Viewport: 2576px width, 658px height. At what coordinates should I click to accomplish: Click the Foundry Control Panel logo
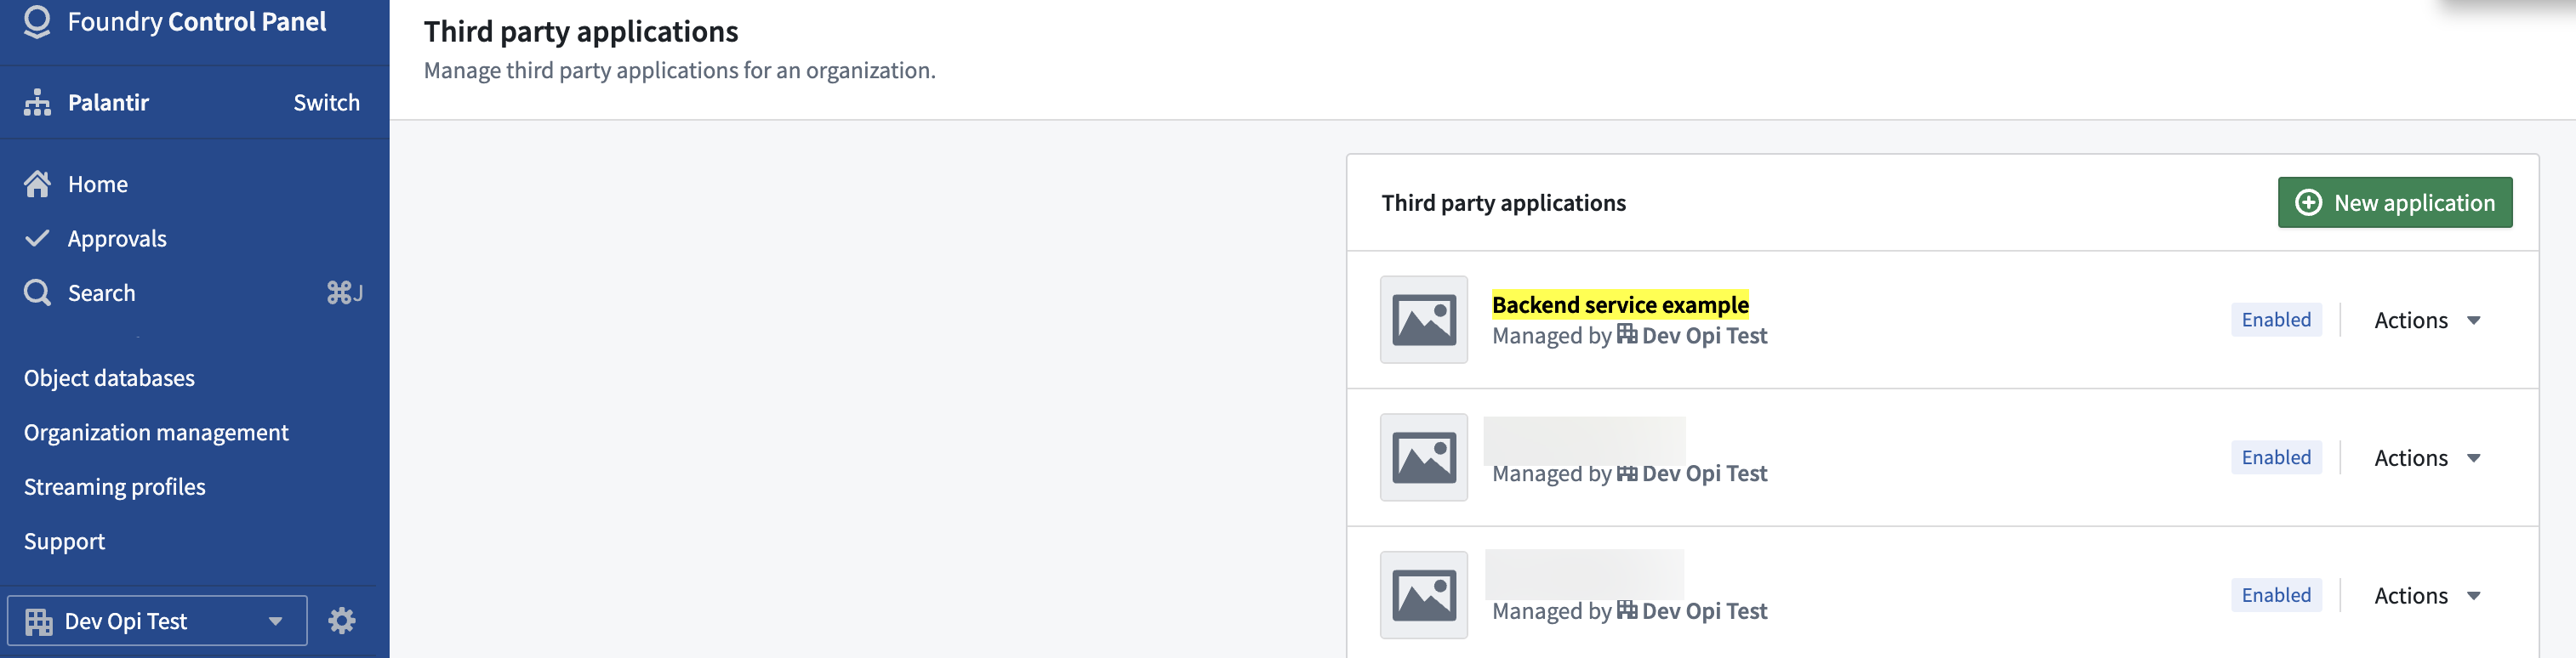[x=37, y=21]
